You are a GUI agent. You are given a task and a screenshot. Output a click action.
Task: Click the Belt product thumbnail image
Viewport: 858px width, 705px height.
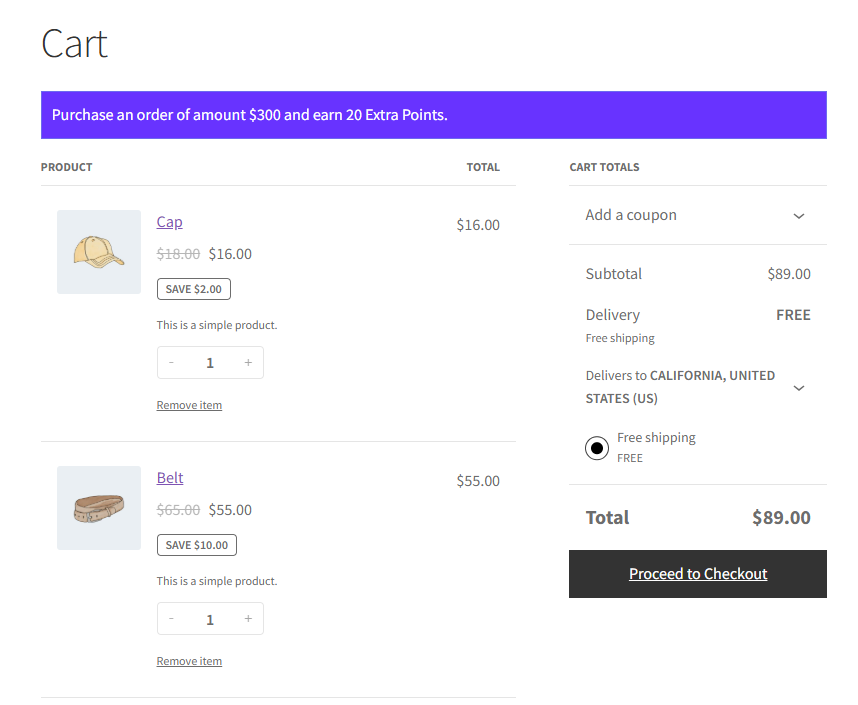click(x=99, y=508)
